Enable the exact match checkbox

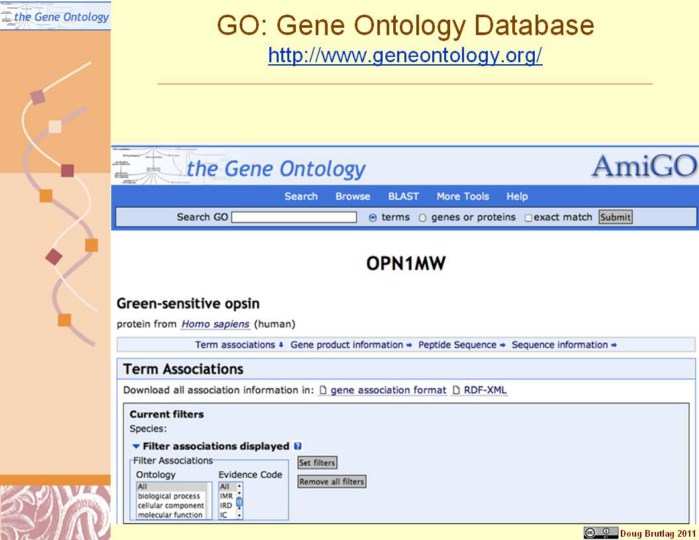click(x=528, y=217)
